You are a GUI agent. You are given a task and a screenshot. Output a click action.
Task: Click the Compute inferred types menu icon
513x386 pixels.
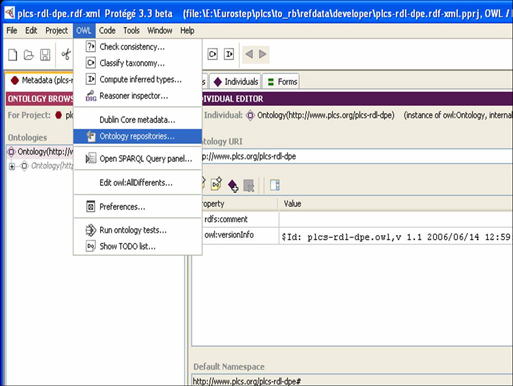click(90, 79)
